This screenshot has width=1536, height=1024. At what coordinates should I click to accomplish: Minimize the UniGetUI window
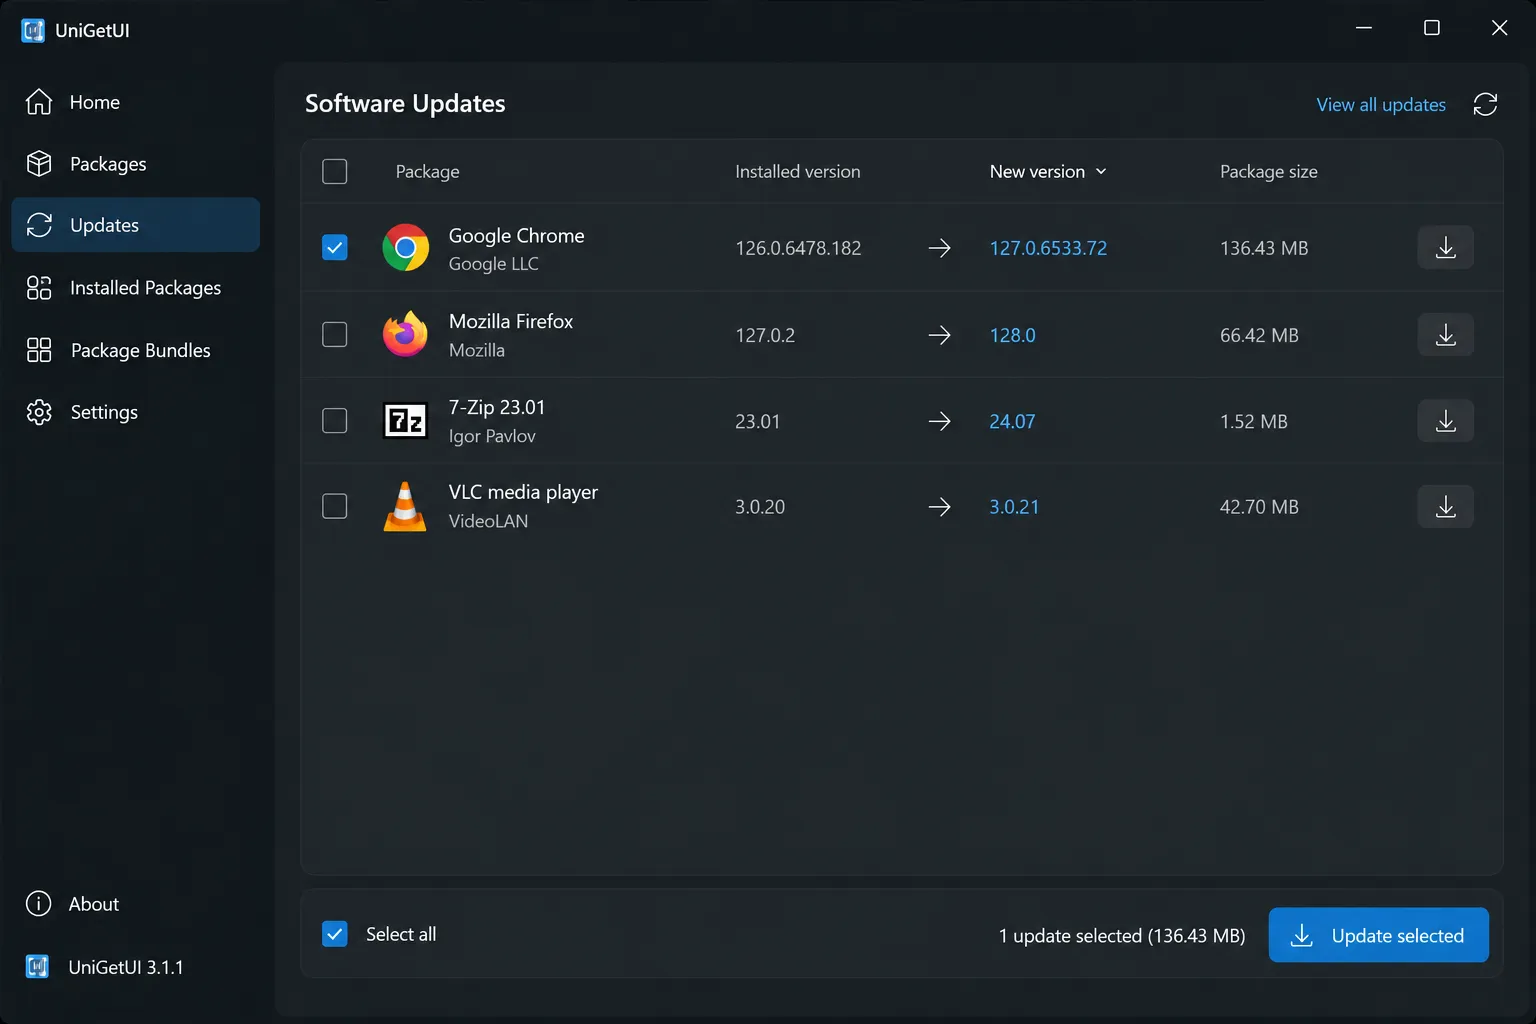[x=1364, y=28]
